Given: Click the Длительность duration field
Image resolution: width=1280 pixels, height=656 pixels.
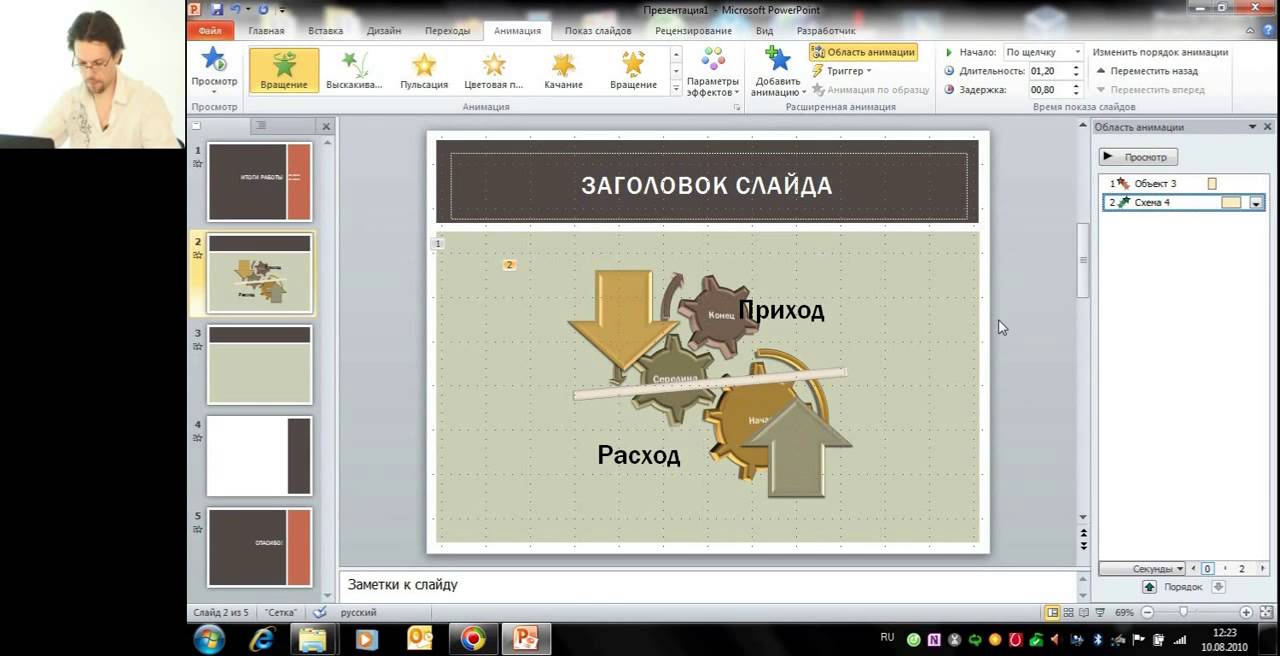Looking at the screenshot, I should tap(1047, 71).
